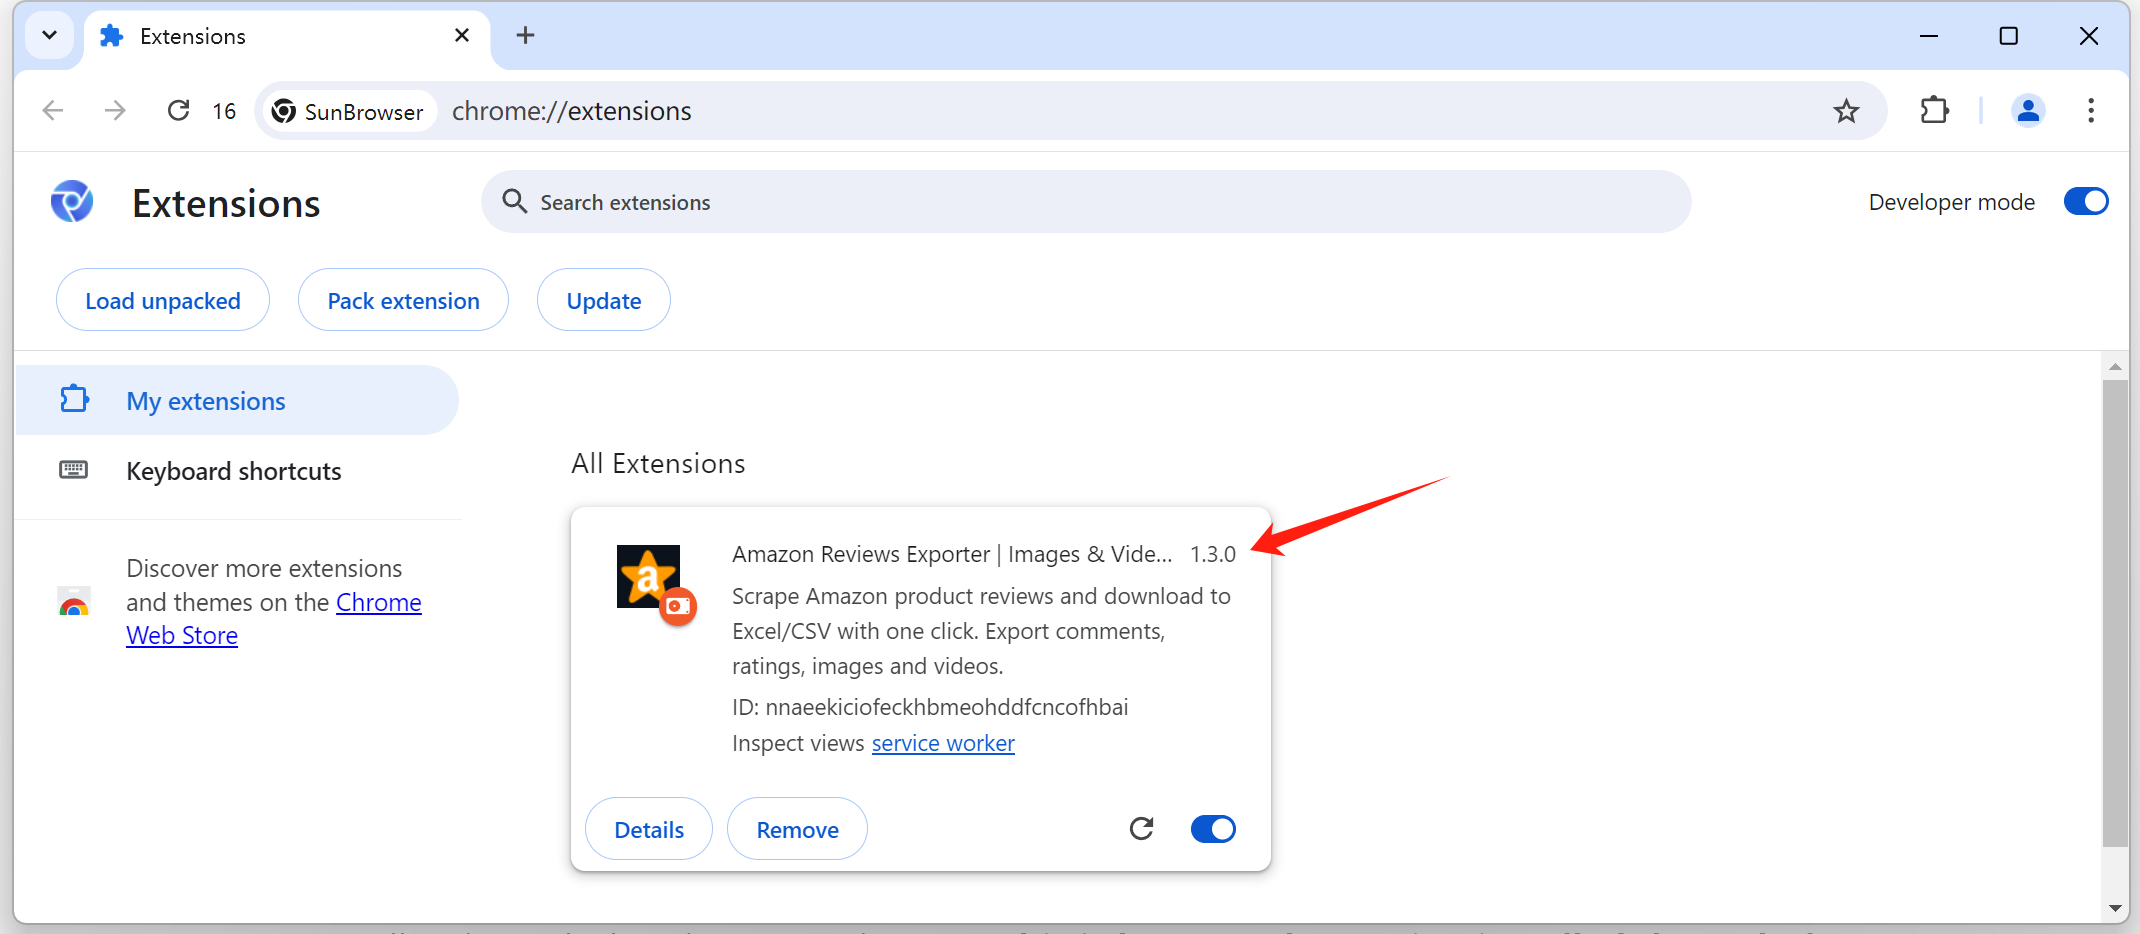The image size is (2140, 934).
Task: Open the user profile avatar
Action: click(2028, 111)
